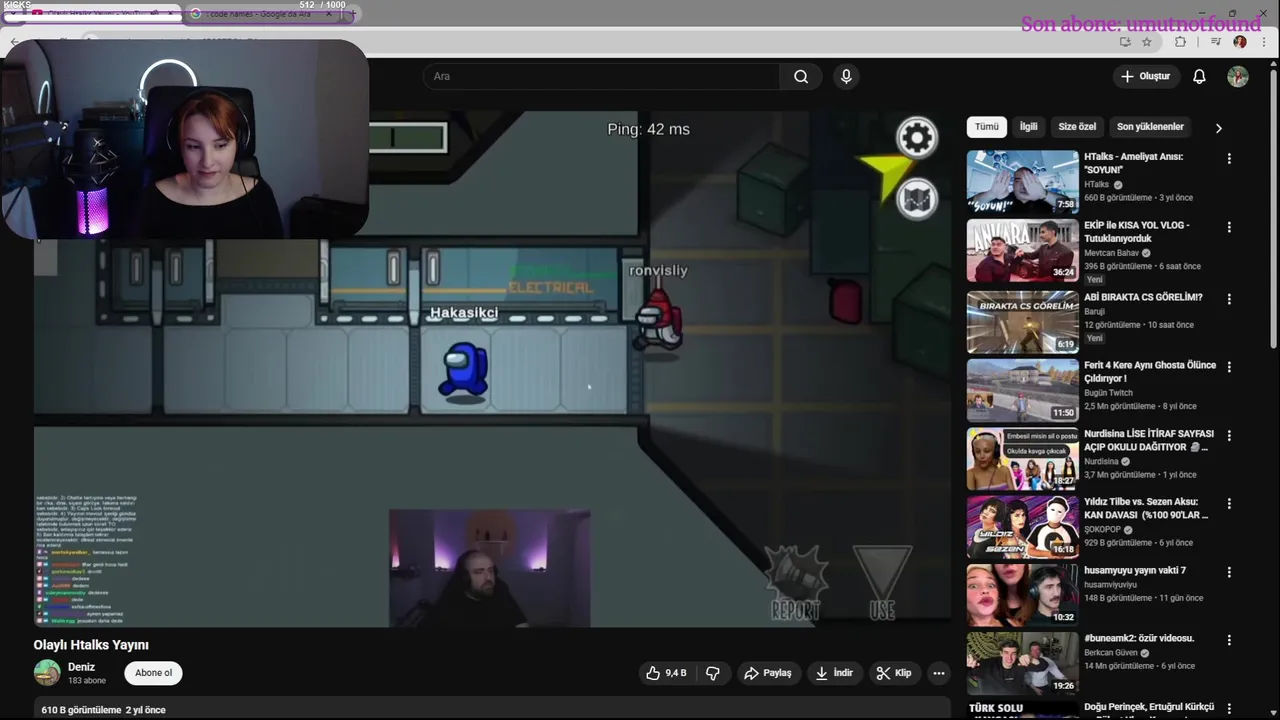Image resolution: width=1280 pixels, height=720 pixels.
Task: Click the Oluştur create button
Action: click(x=1145, y=77)
